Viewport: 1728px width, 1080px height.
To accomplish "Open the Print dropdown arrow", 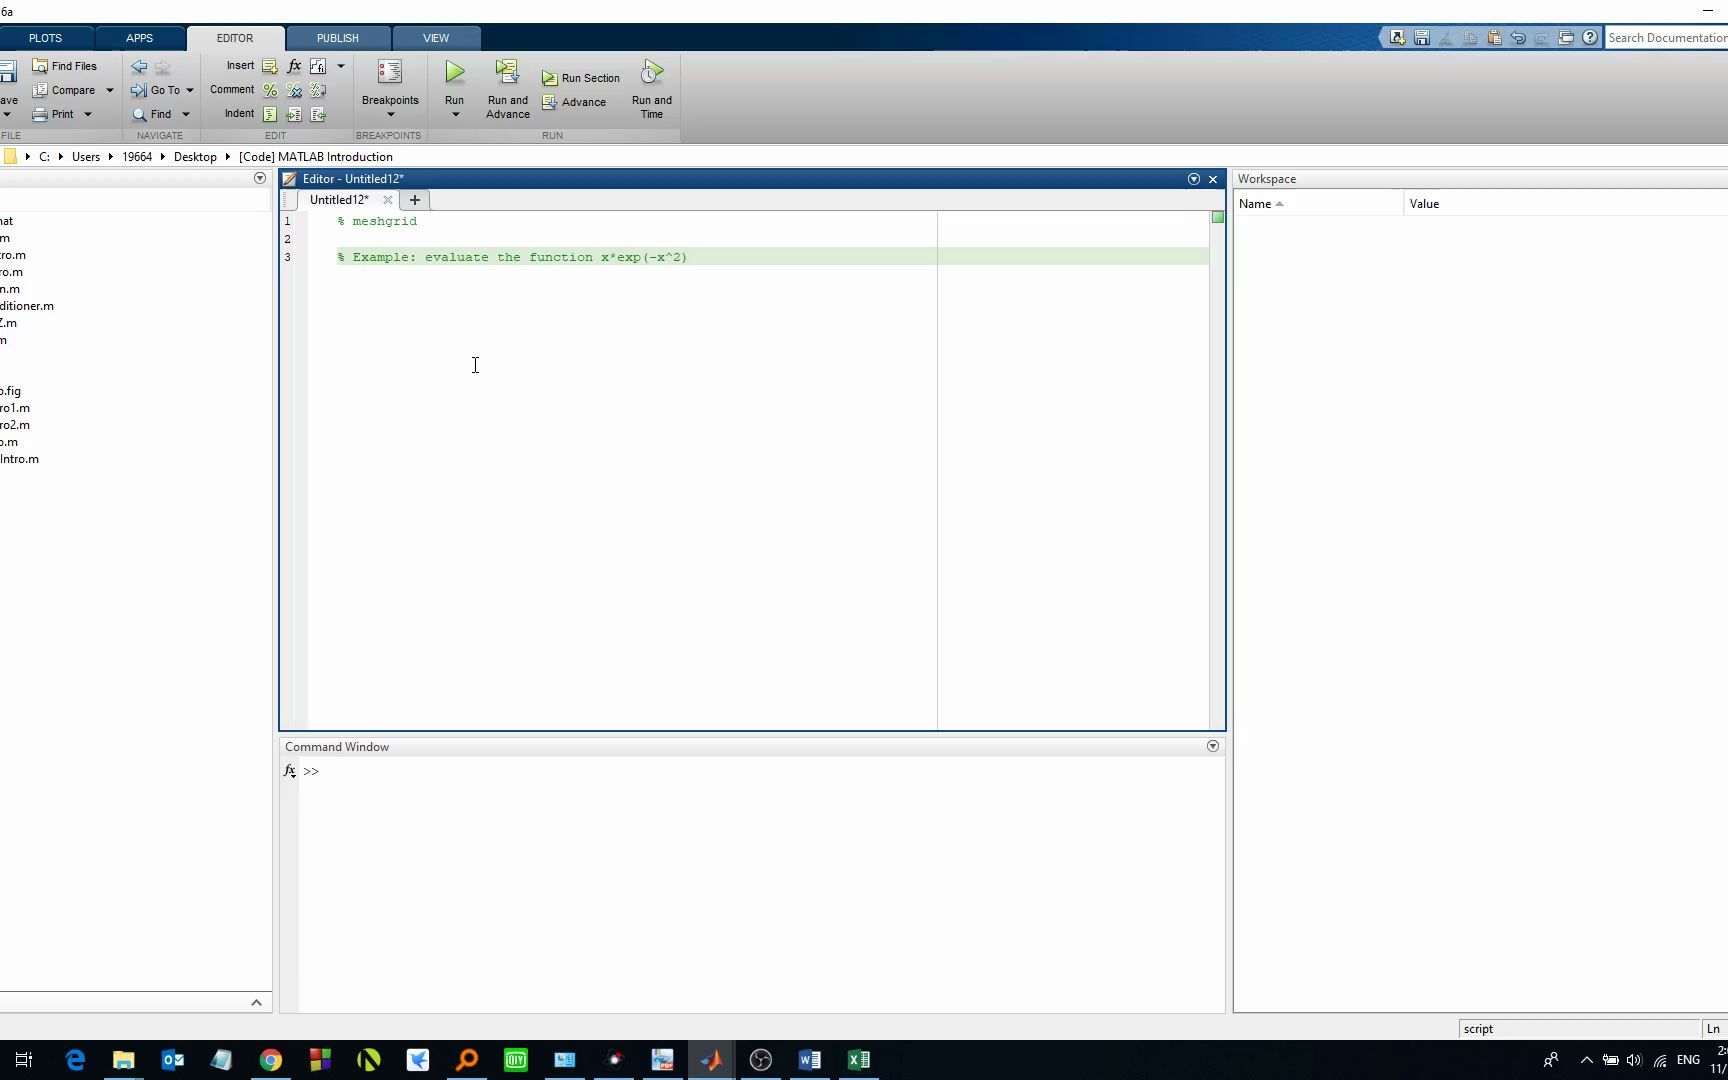I will coord(88,115).
